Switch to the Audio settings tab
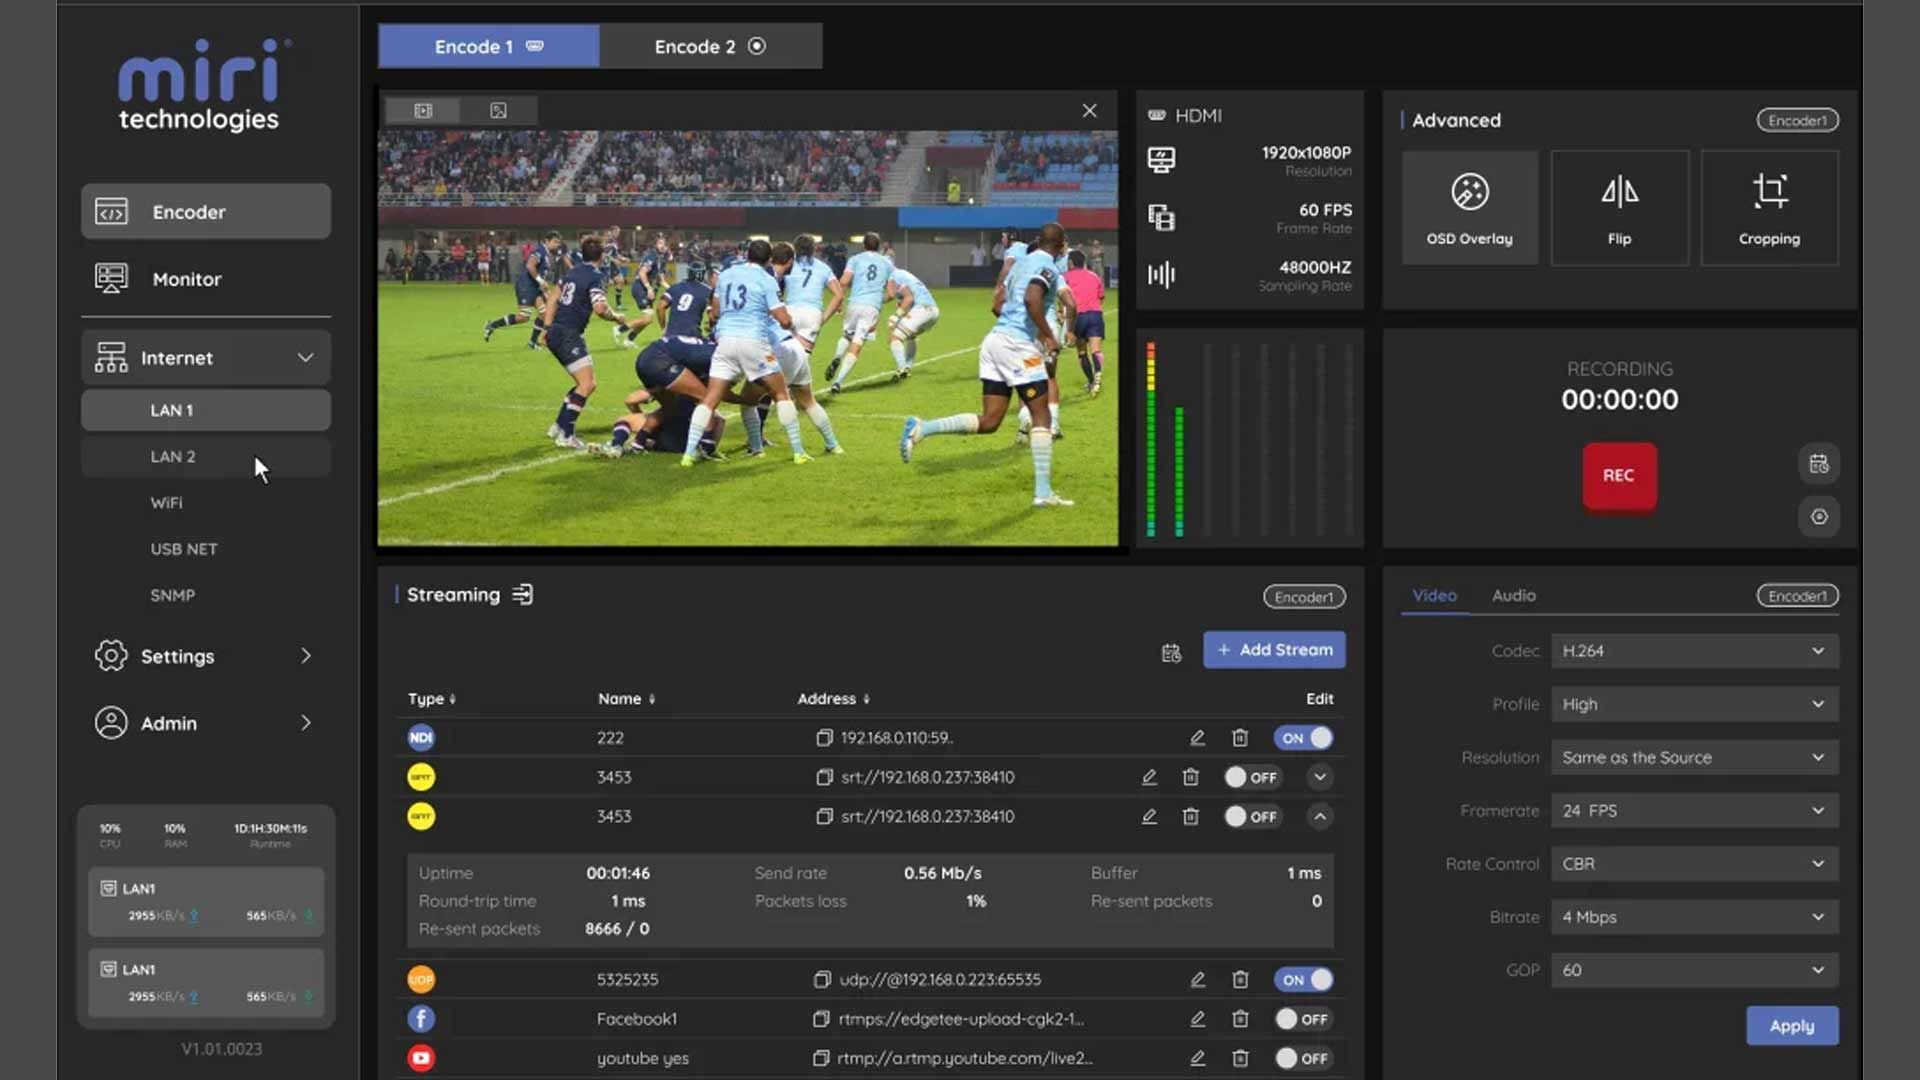The height and width of the screenshot is (1080, 1920). tap(1513, 595)
